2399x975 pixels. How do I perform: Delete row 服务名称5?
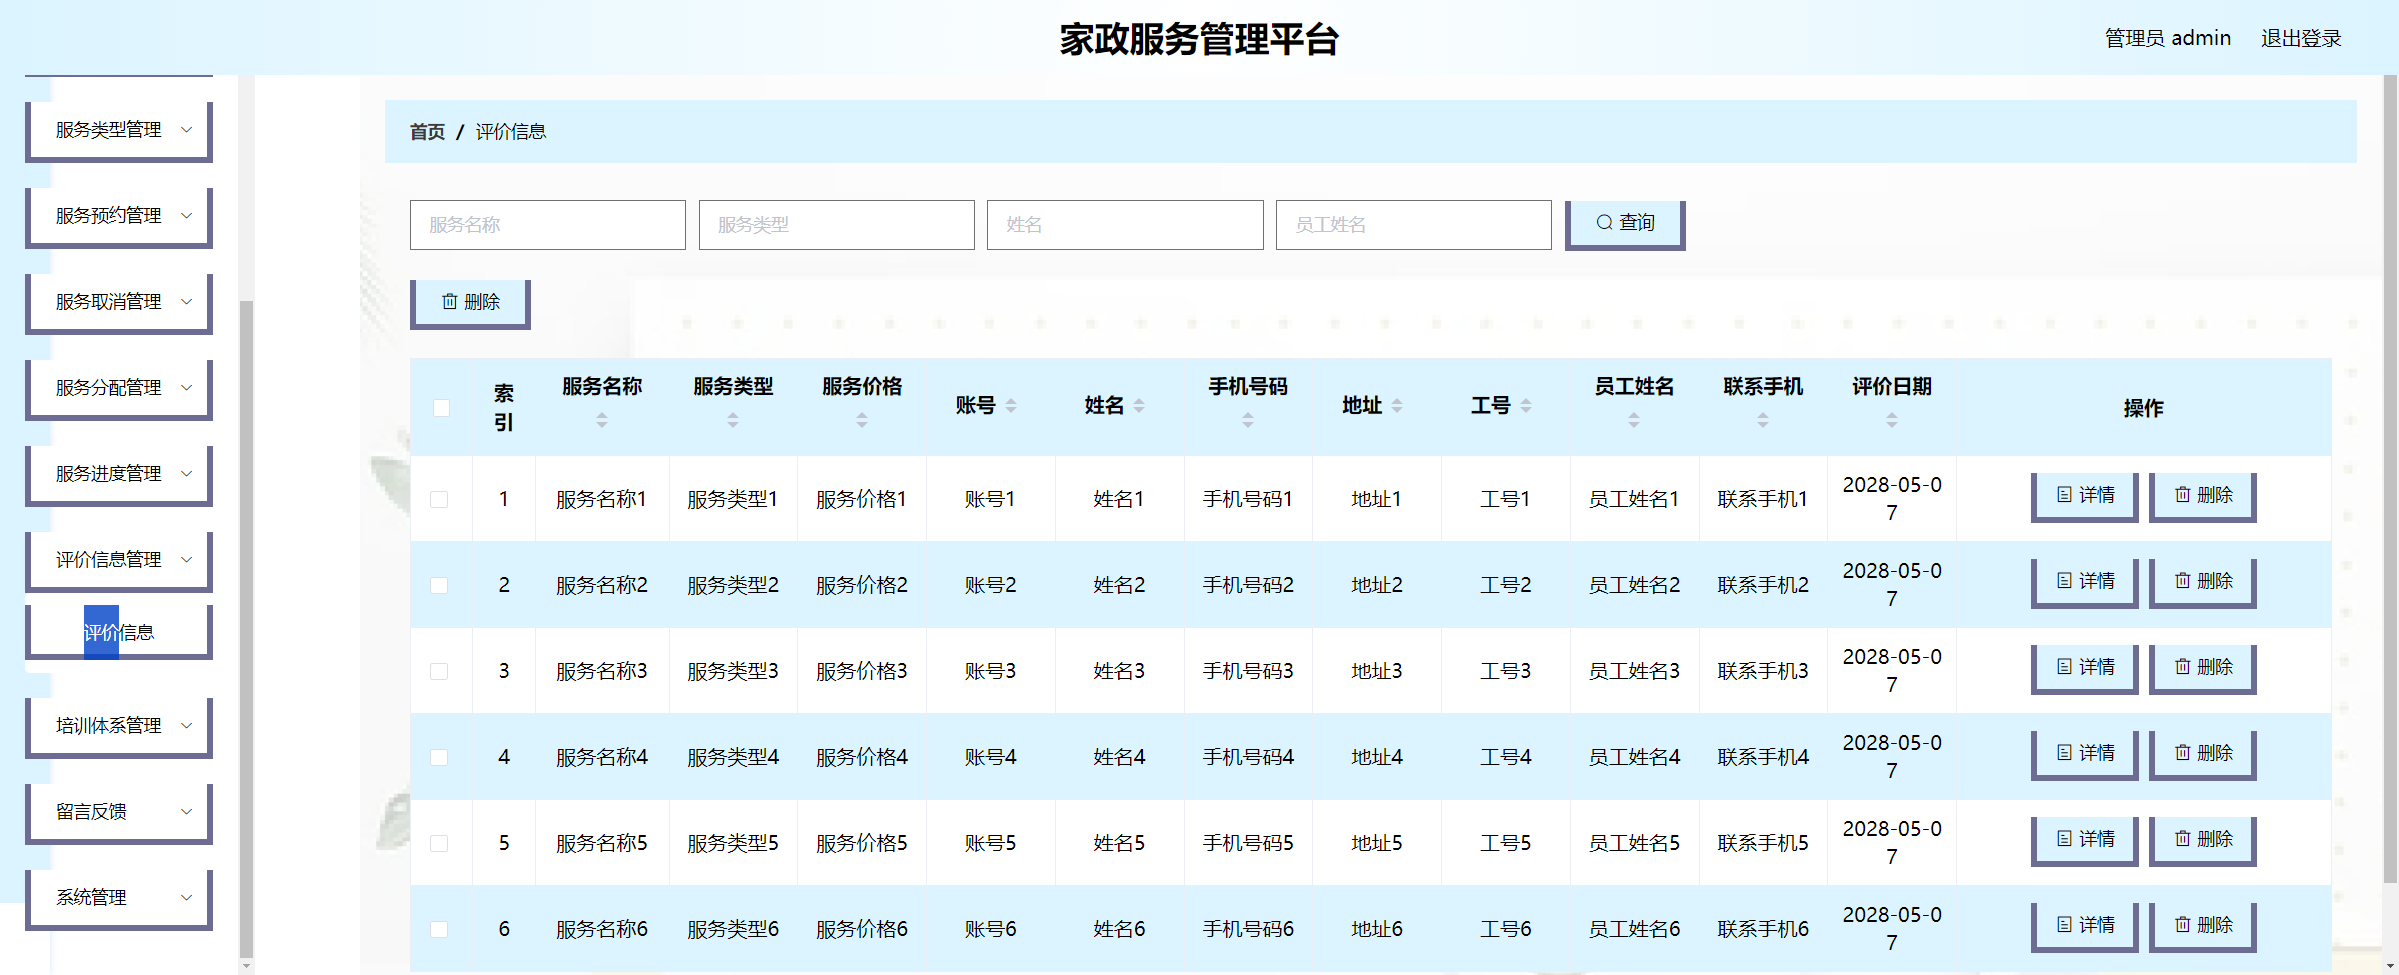[2203, 840]
